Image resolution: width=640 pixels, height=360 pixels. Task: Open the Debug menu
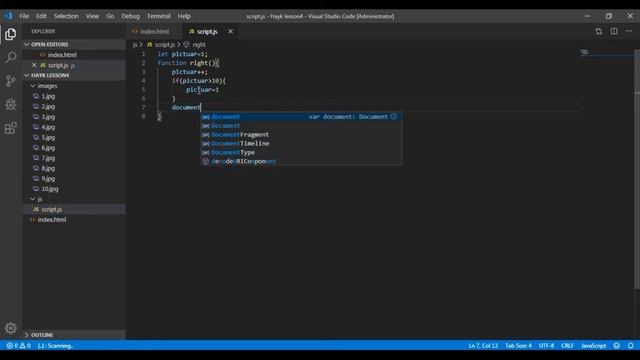(x=131, y=16)
